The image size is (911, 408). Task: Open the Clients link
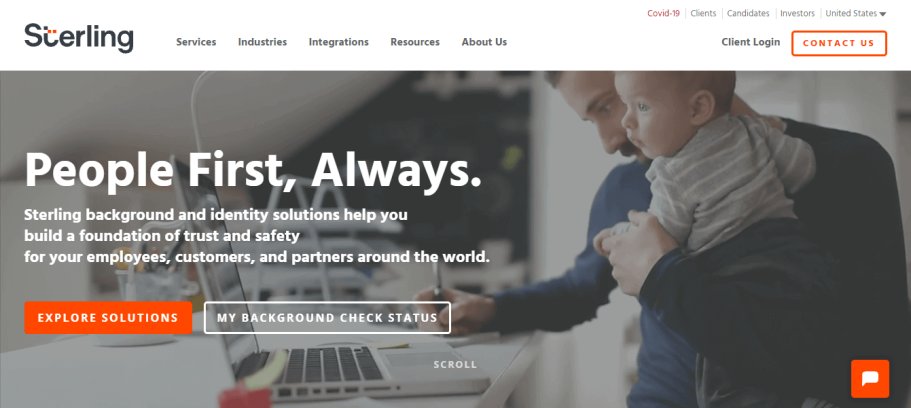pos(703,13)
